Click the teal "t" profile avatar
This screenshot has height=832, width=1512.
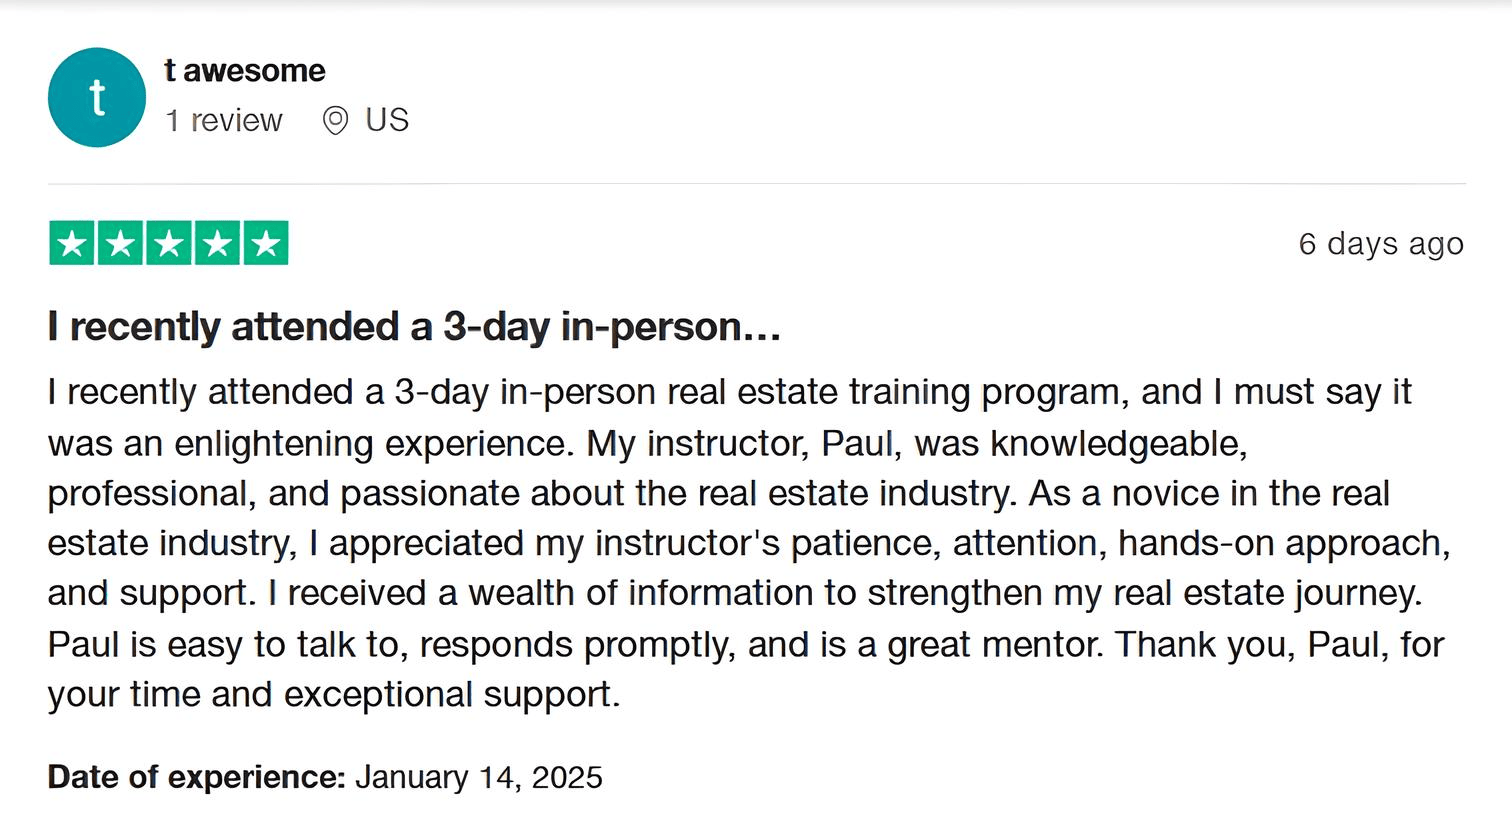pyautogui.click(x=97, y=98)
